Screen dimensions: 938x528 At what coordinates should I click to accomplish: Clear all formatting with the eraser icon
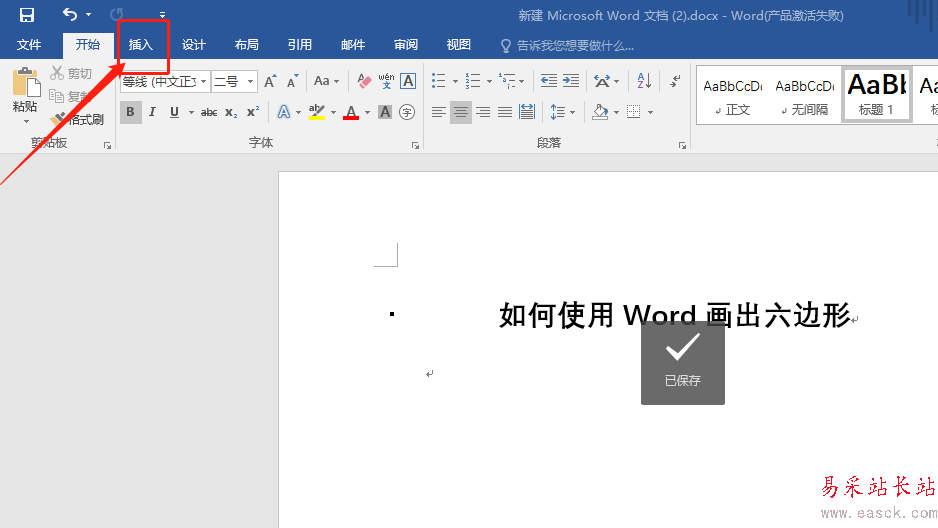pyautogui.click(x=364, y=81)
